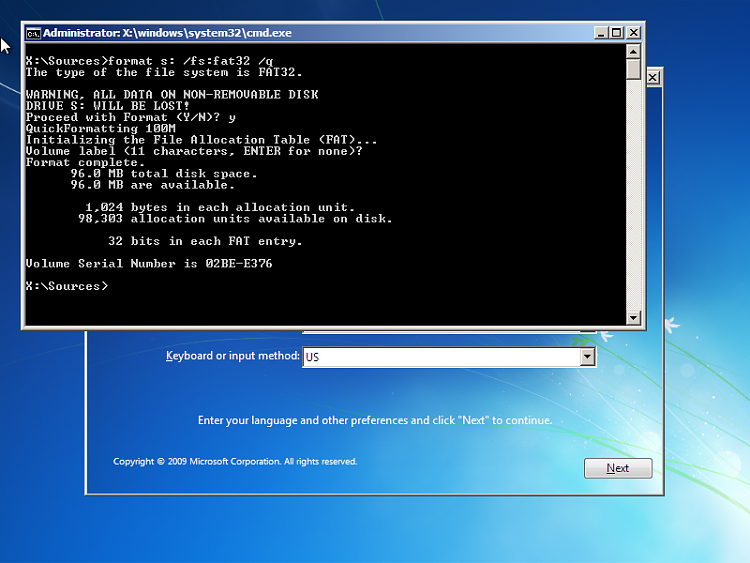Viewport: 750px width, 563px height.
Task: Click '1,024 bytes in each allocation unit.' line
Action: (220, 208)
